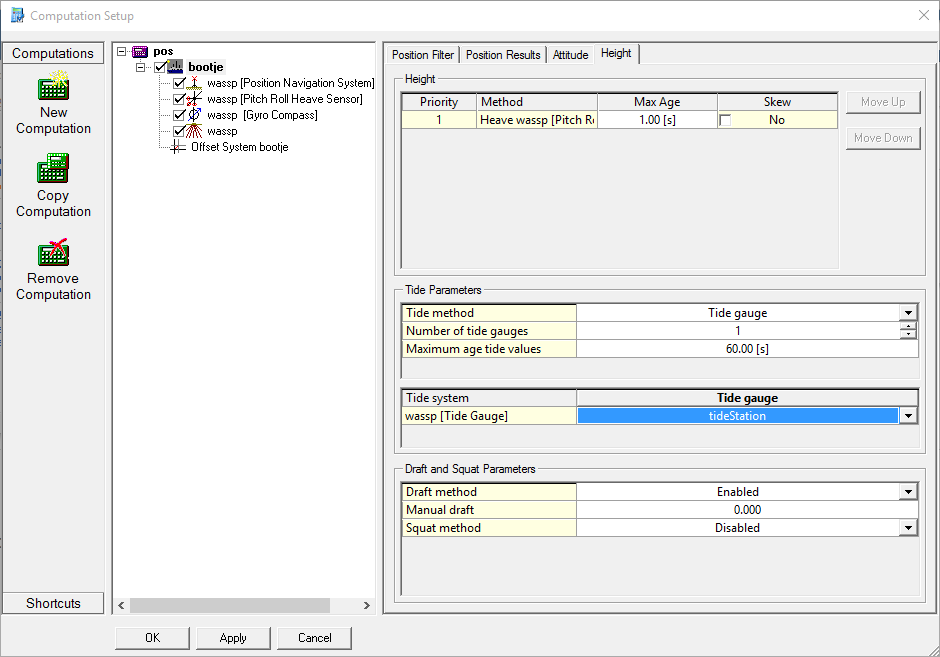The image size is (940, 657).
Task: Click the tree panel horizontal scrollbar
Action: click(x=229, y=606)
